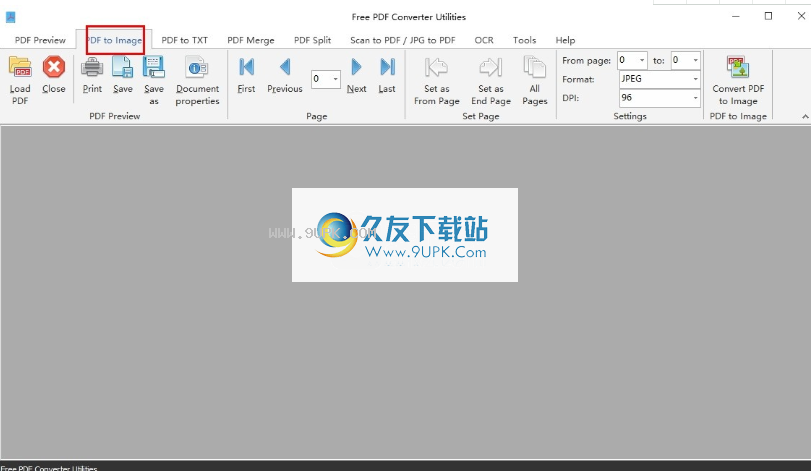Open the 'to' page dropdown
The height and width of the screenshot is (471, 811).
(696, 60)
